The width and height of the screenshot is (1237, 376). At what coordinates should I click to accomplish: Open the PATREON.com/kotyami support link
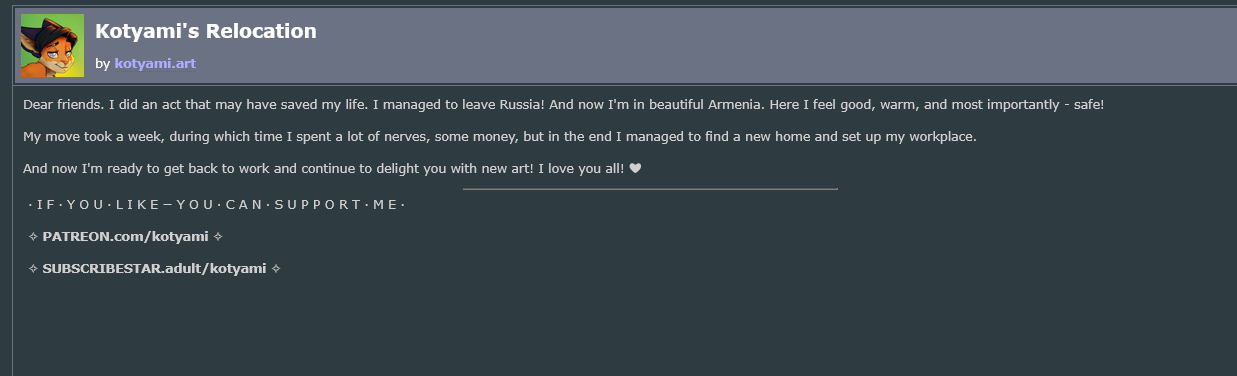pyautogui.click(x=125, y=236)
